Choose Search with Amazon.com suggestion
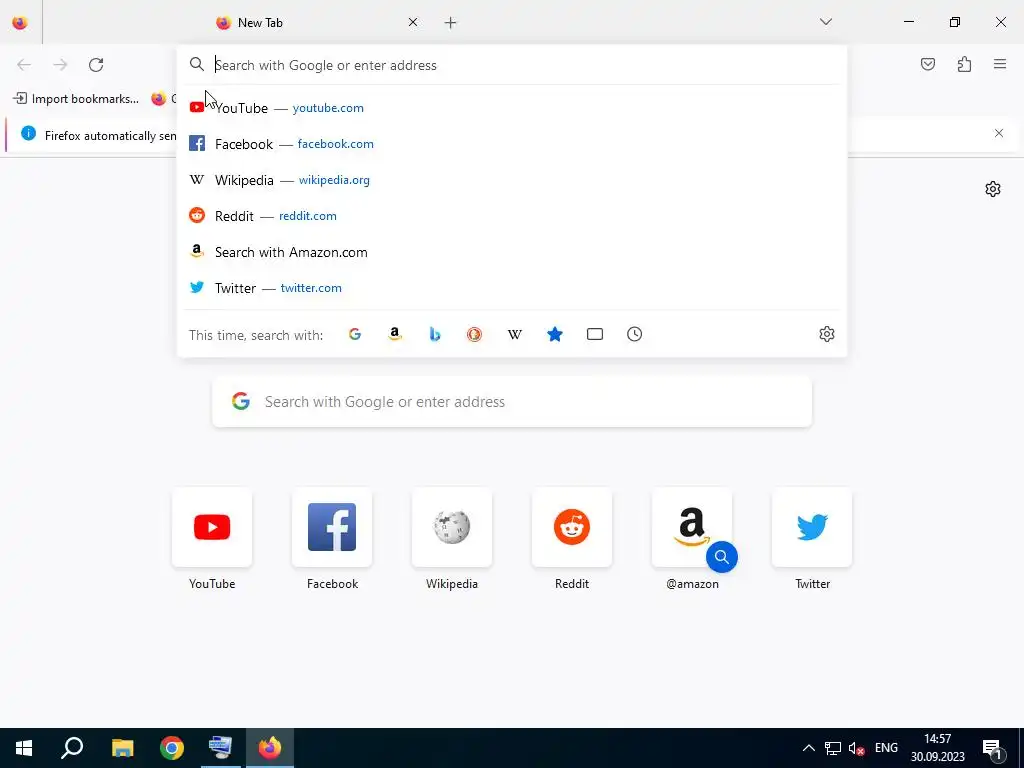Screen dimensions: 1024x768 point(512,252)
